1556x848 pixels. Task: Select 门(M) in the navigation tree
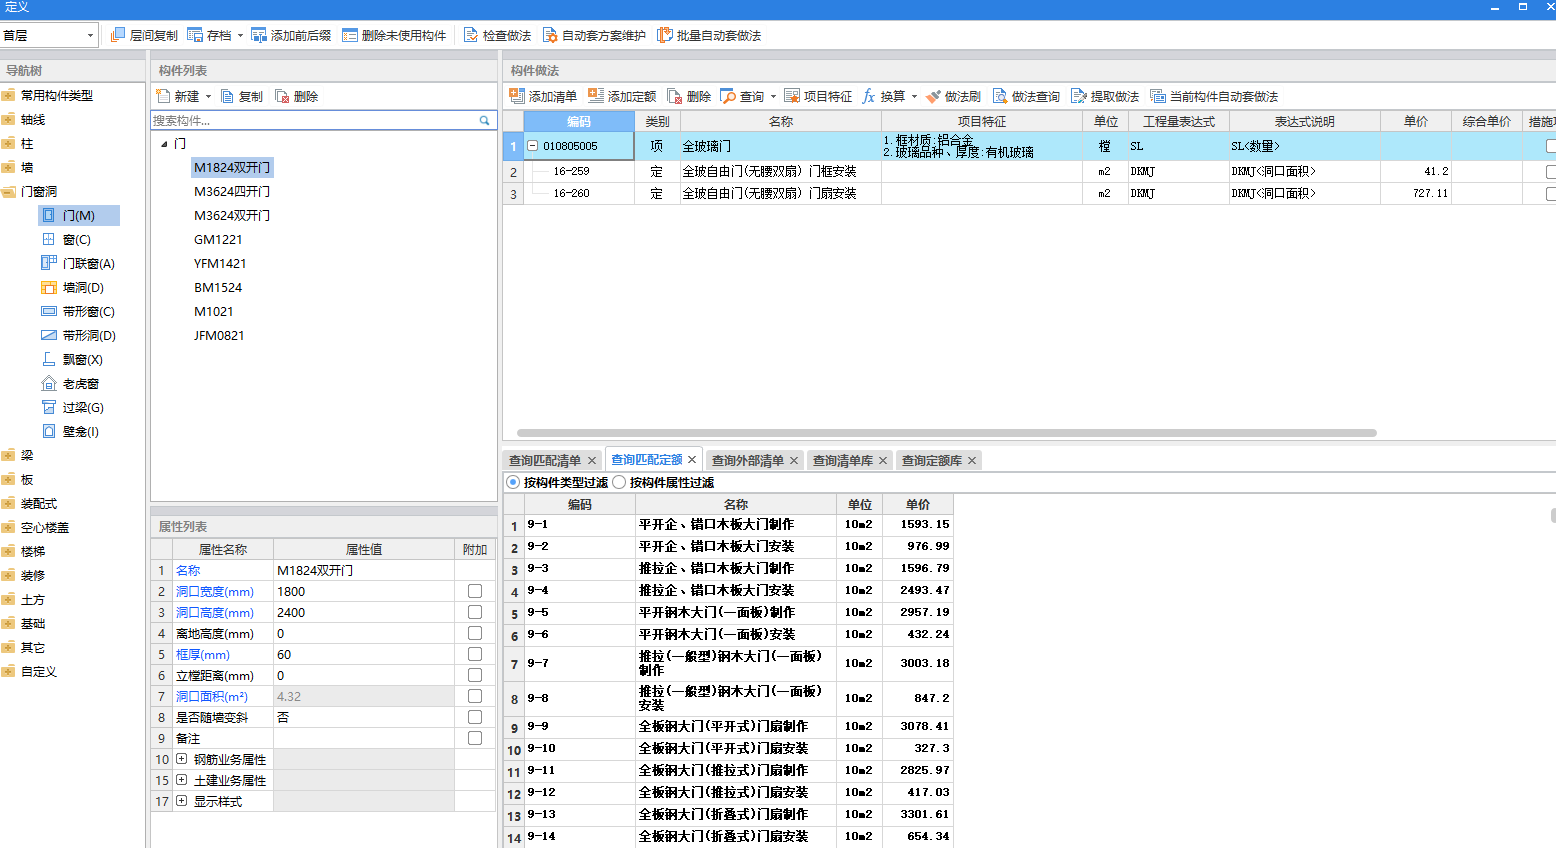[79, 215]
